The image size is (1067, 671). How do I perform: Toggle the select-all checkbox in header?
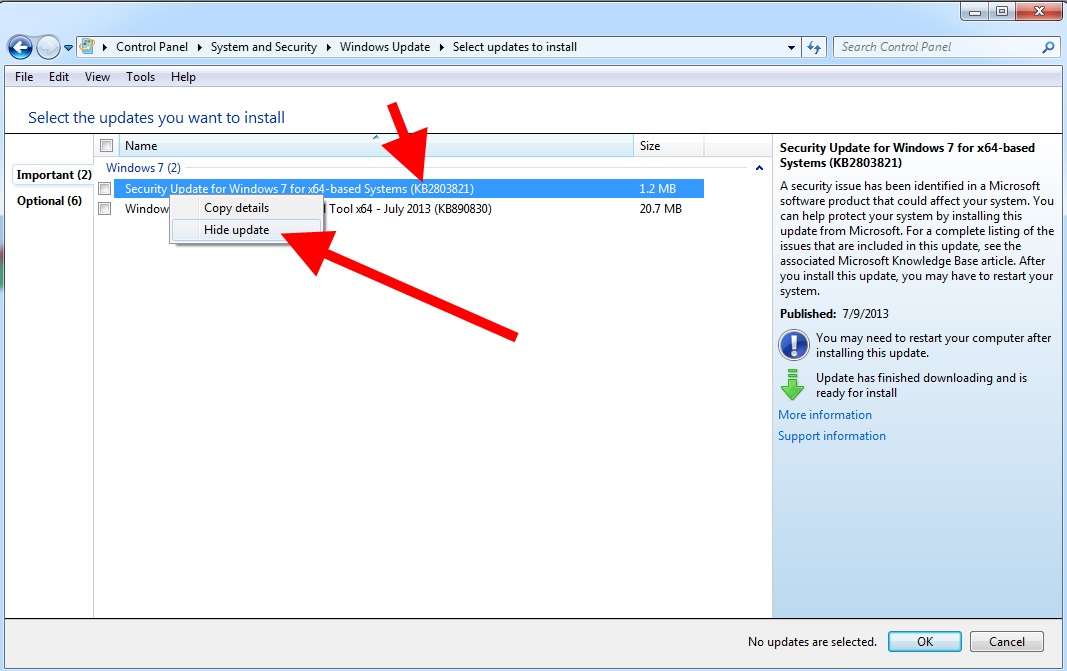click(106, 146)
